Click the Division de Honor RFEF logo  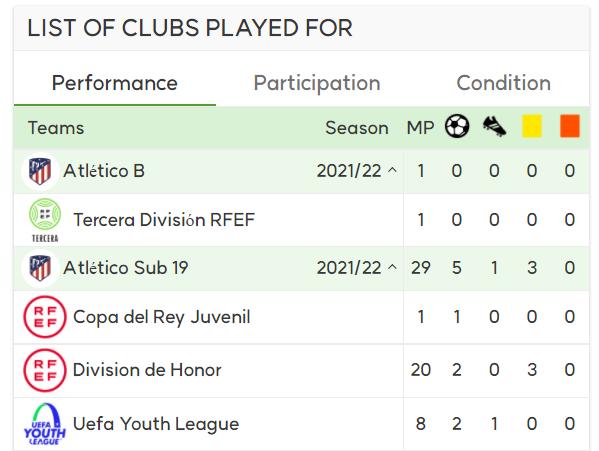click(x=45, y=370)
